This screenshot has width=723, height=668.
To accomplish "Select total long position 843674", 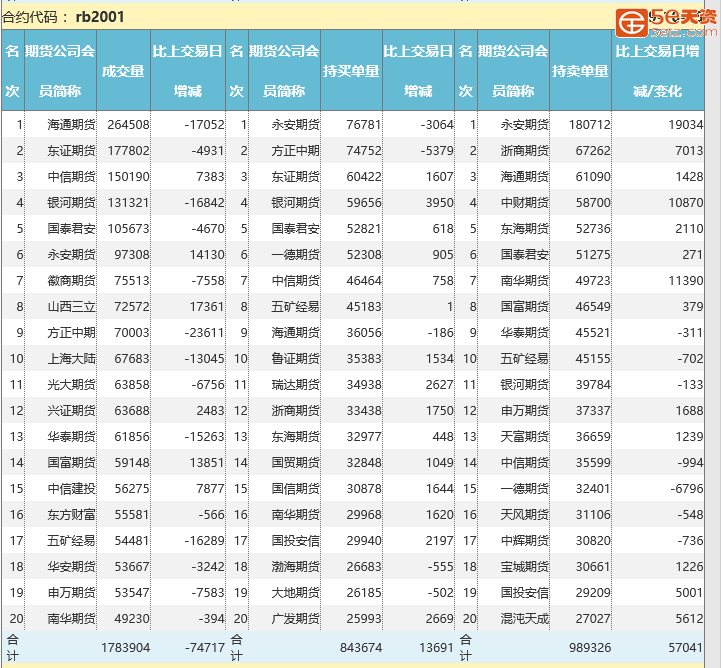I will click(361, 648).
